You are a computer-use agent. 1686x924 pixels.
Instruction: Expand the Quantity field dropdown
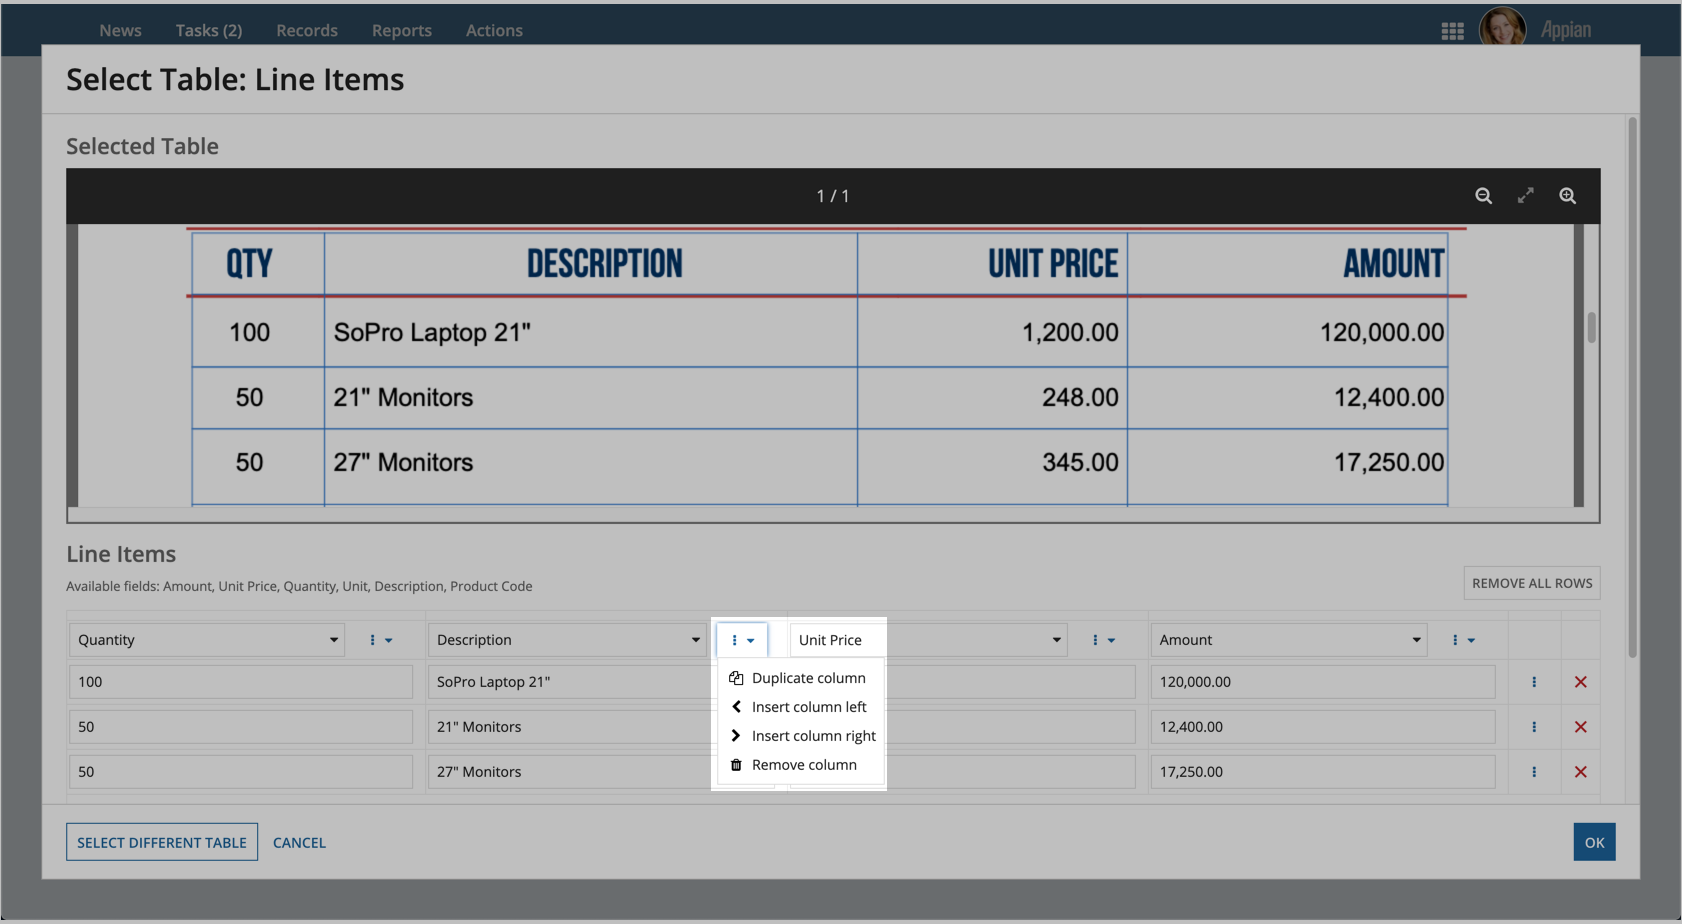pos(206,640)
